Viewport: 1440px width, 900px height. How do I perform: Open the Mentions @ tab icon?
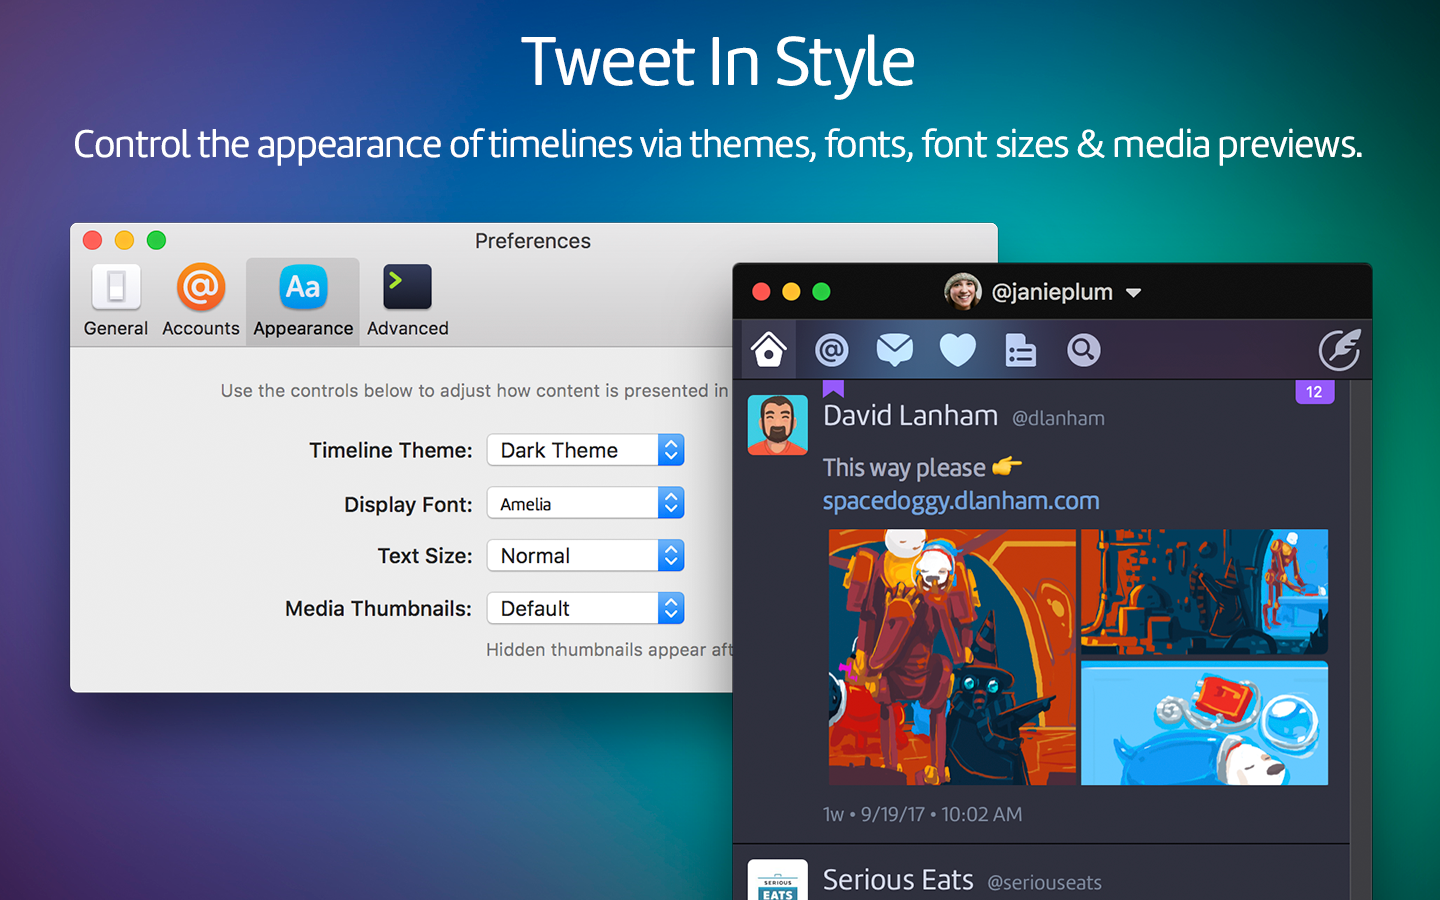tap(832, 350)
